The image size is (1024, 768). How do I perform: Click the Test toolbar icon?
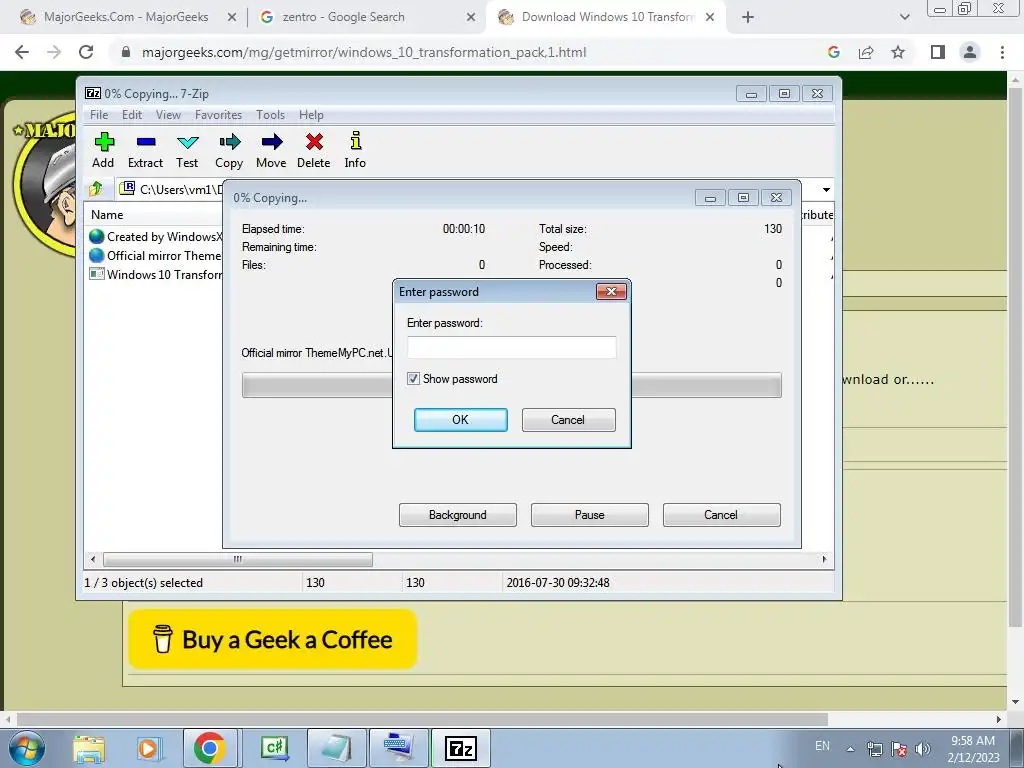click(x=187, y=150)
